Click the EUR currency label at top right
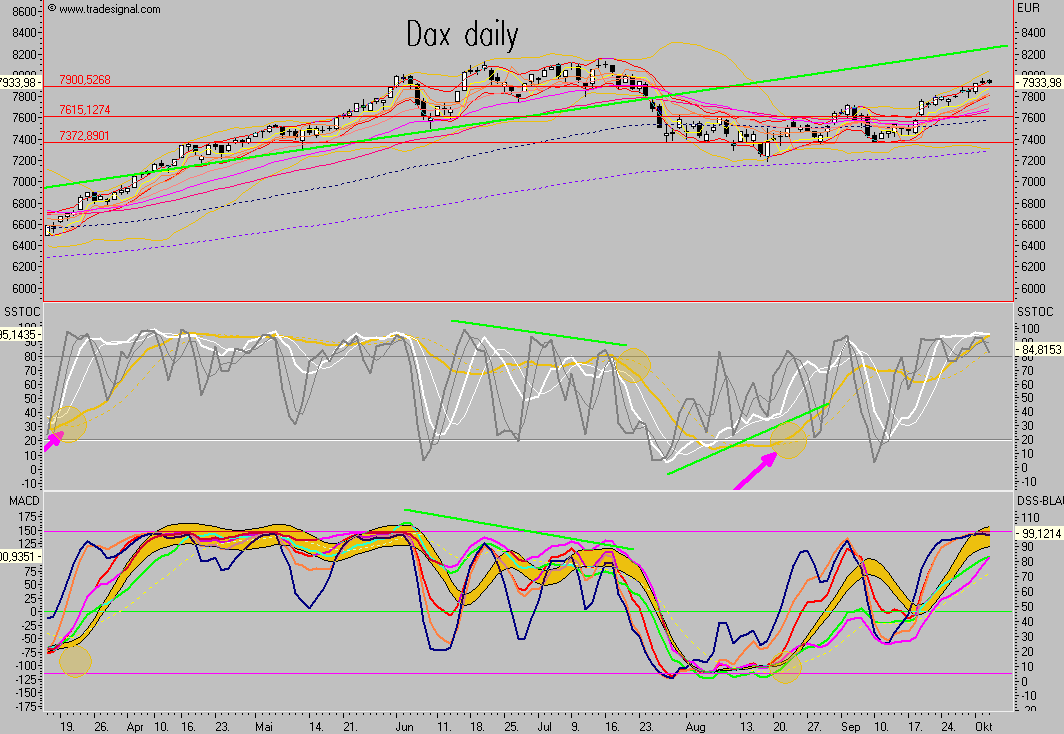This screenshot has height=734, width=1064. [1028, 8]
